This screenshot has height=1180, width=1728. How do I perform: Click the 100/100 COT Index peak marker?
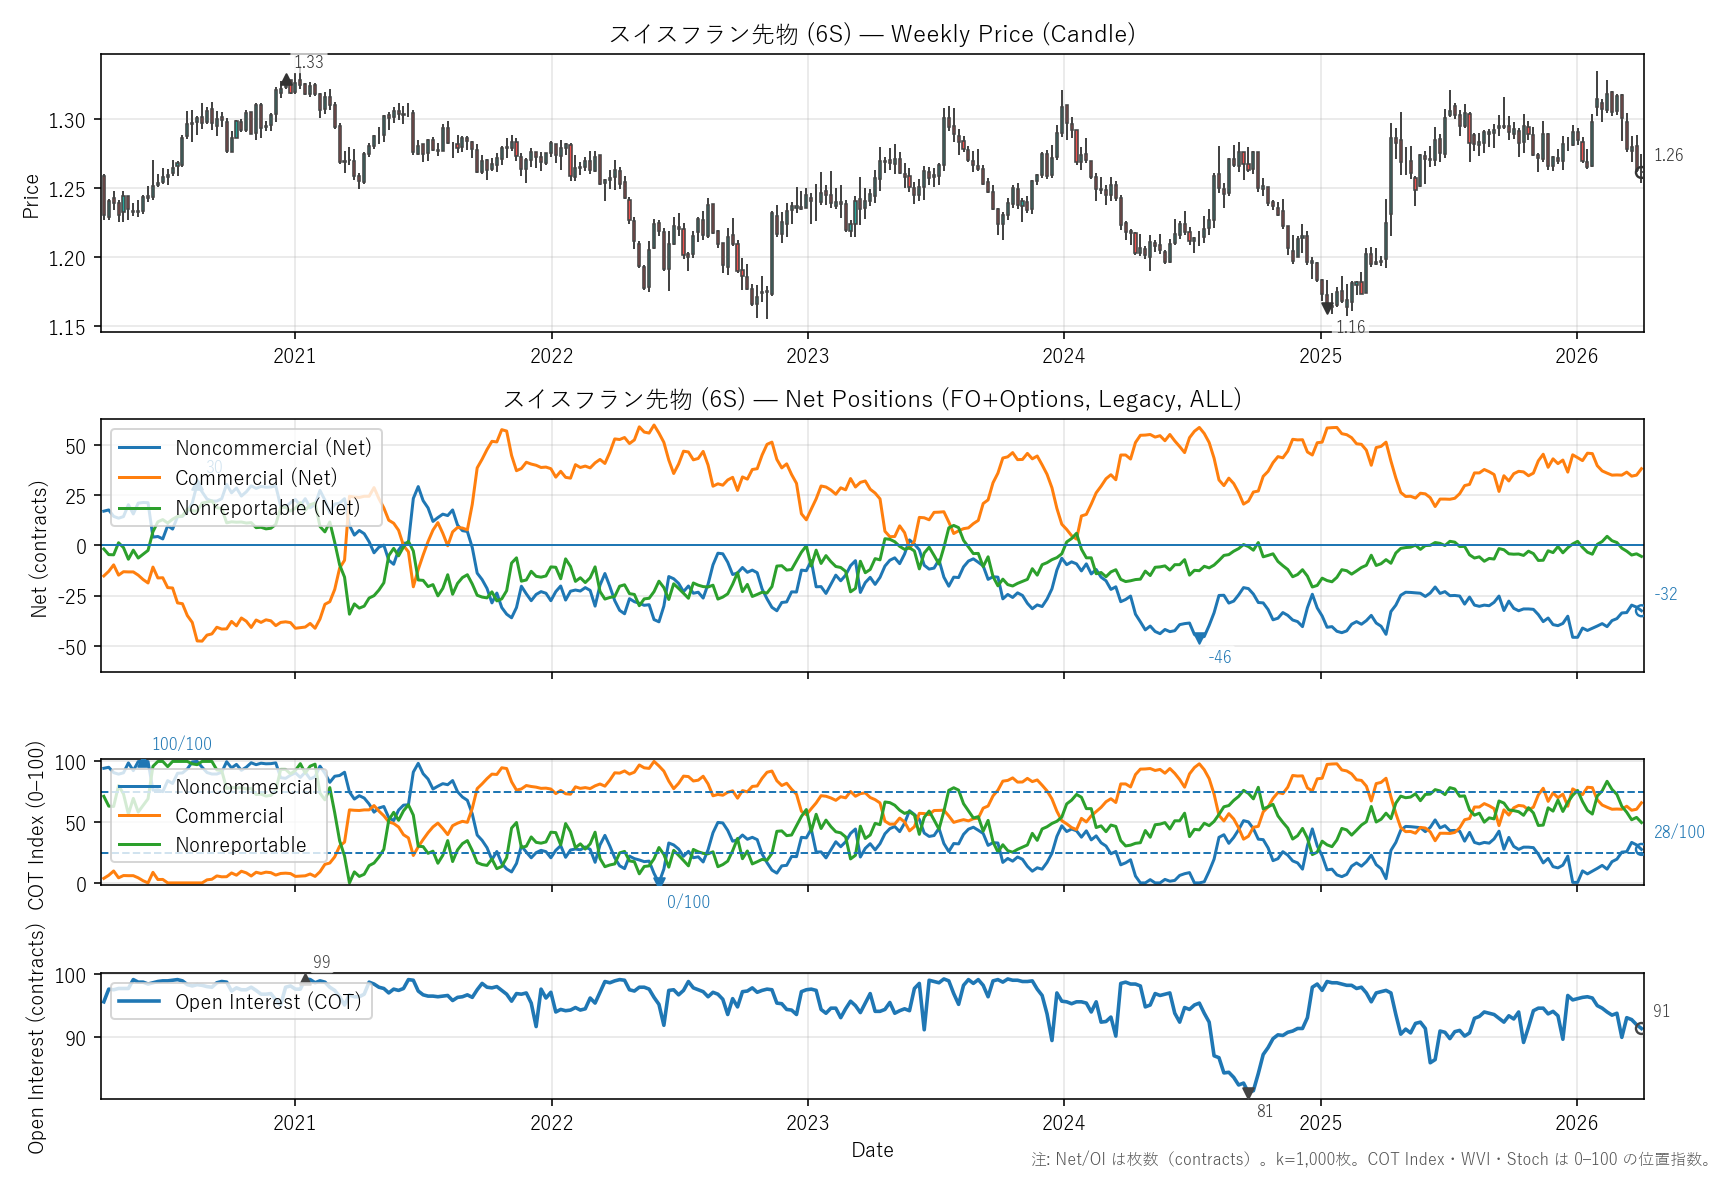tap(142, 765)
